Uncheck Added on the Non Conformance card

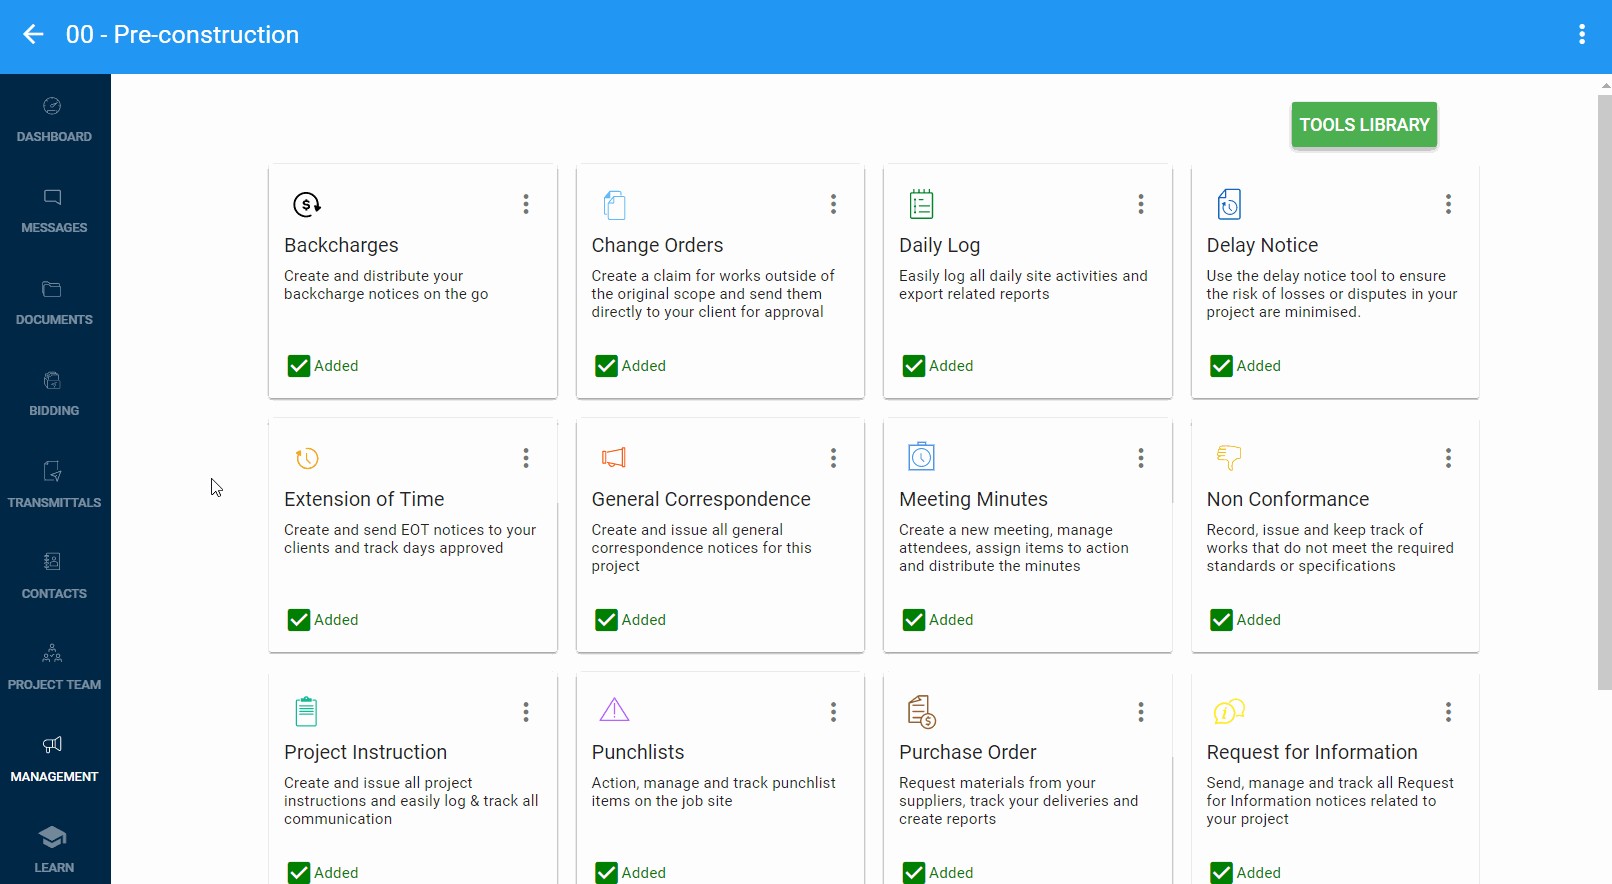1221,620
